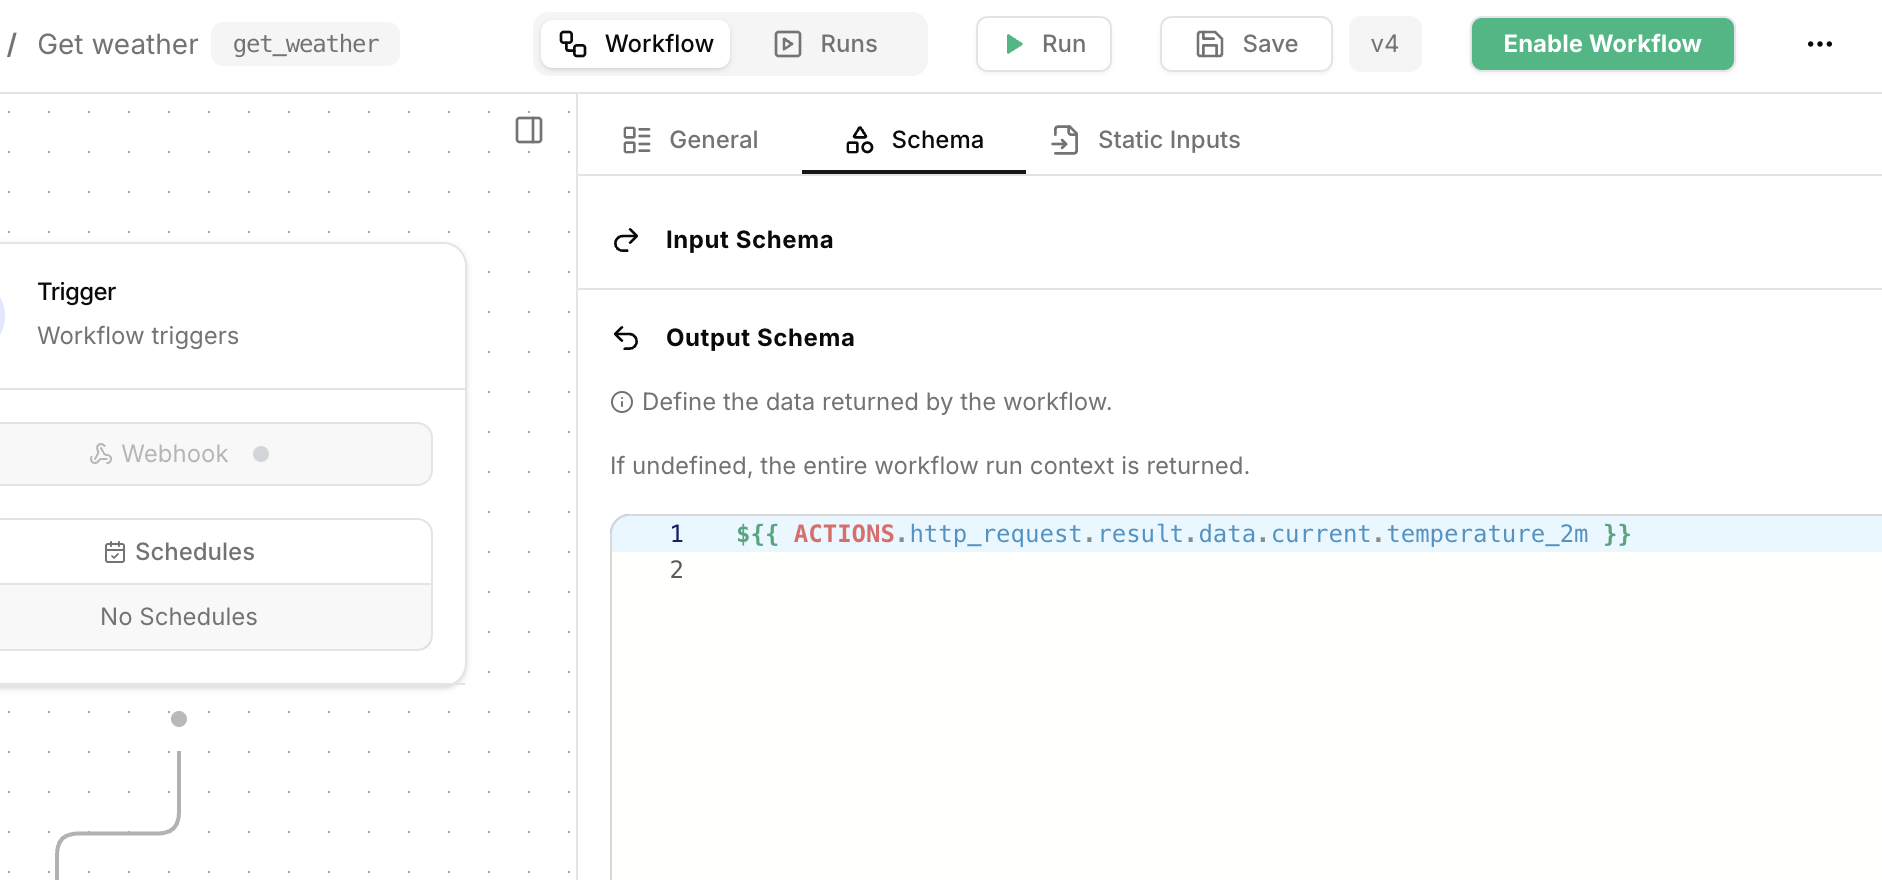The height and width of the screenshot is (880, 1882).
Task: Collapse the Output Schema section
Action: click(760, 338)
